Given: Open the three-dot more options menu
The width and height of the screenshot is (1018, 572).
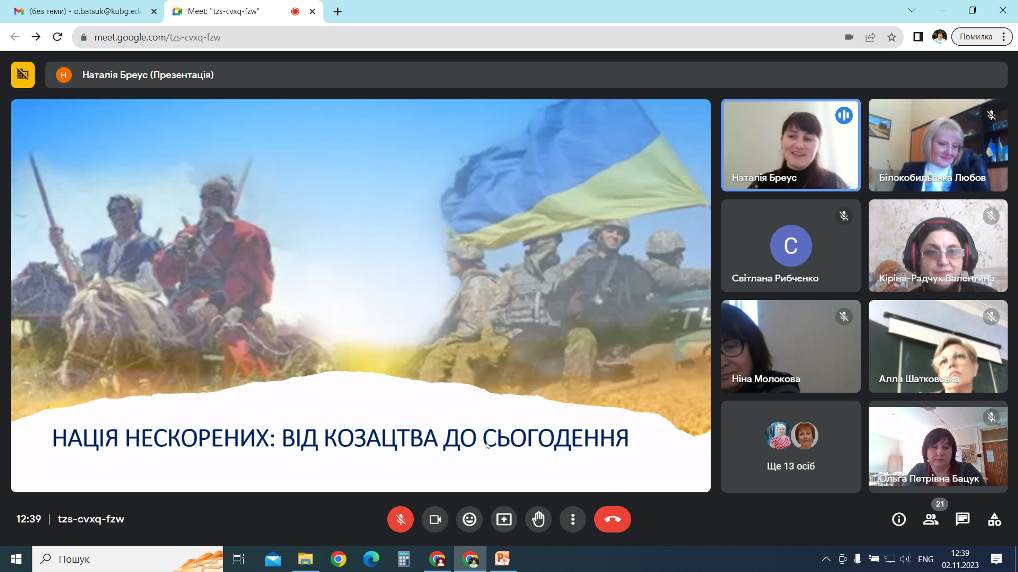Looking at the screenshot, I should coord(572,519).
